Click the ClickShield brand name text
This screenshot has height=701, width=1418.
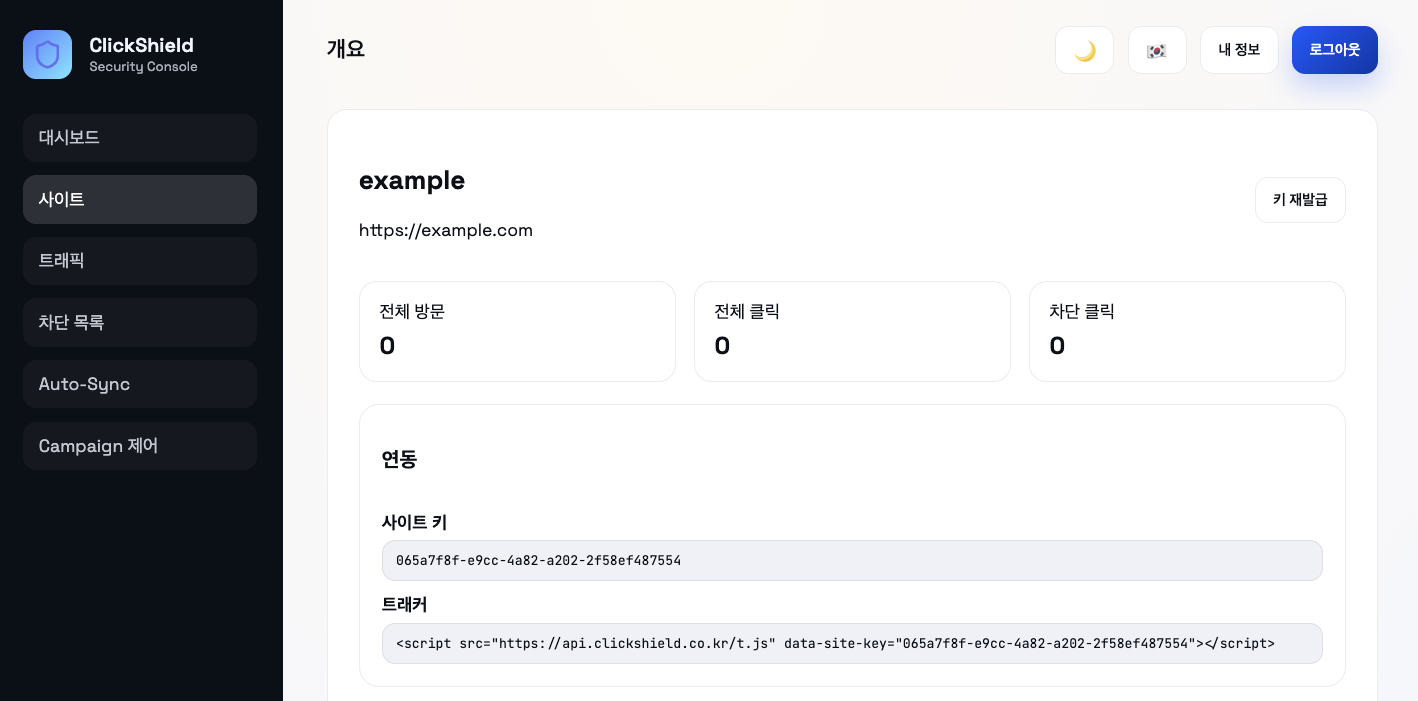(141, 45)
